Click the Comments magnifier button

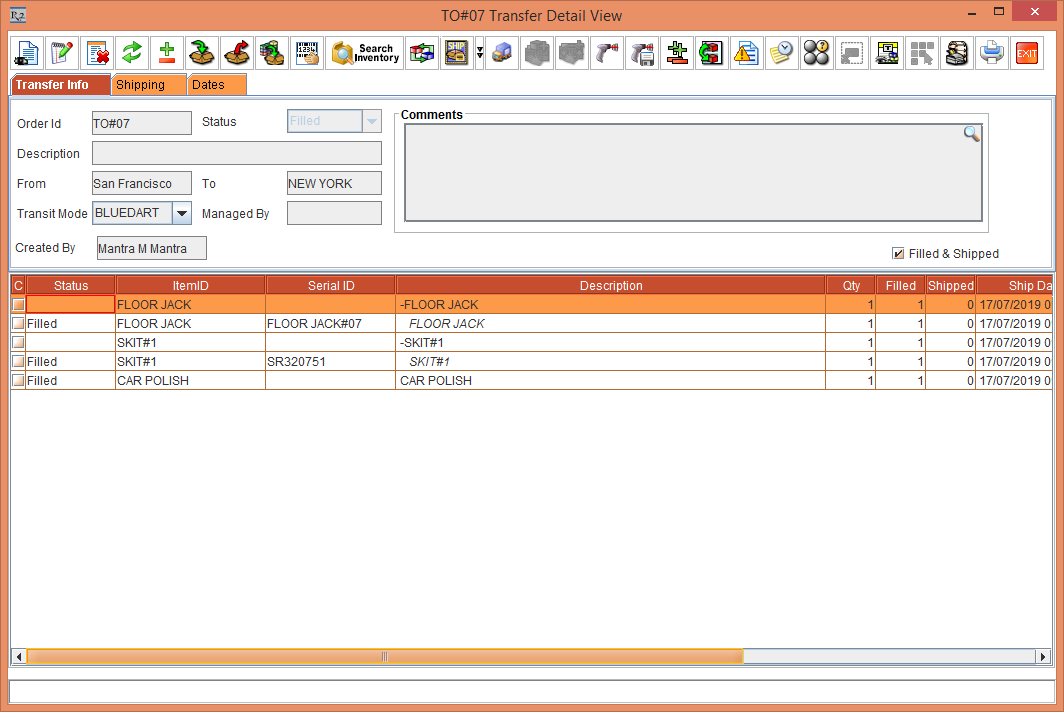(971, 133)
